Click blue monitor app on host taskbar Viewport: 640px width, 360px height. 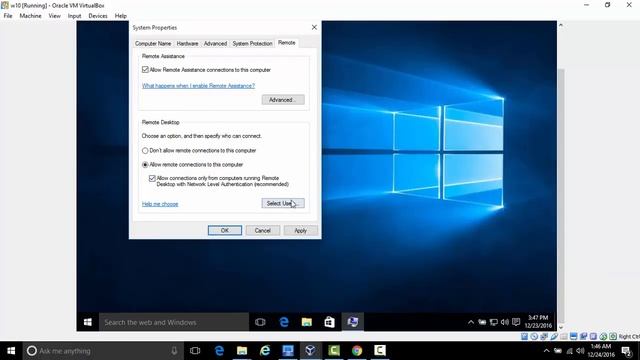pos(288,351)
